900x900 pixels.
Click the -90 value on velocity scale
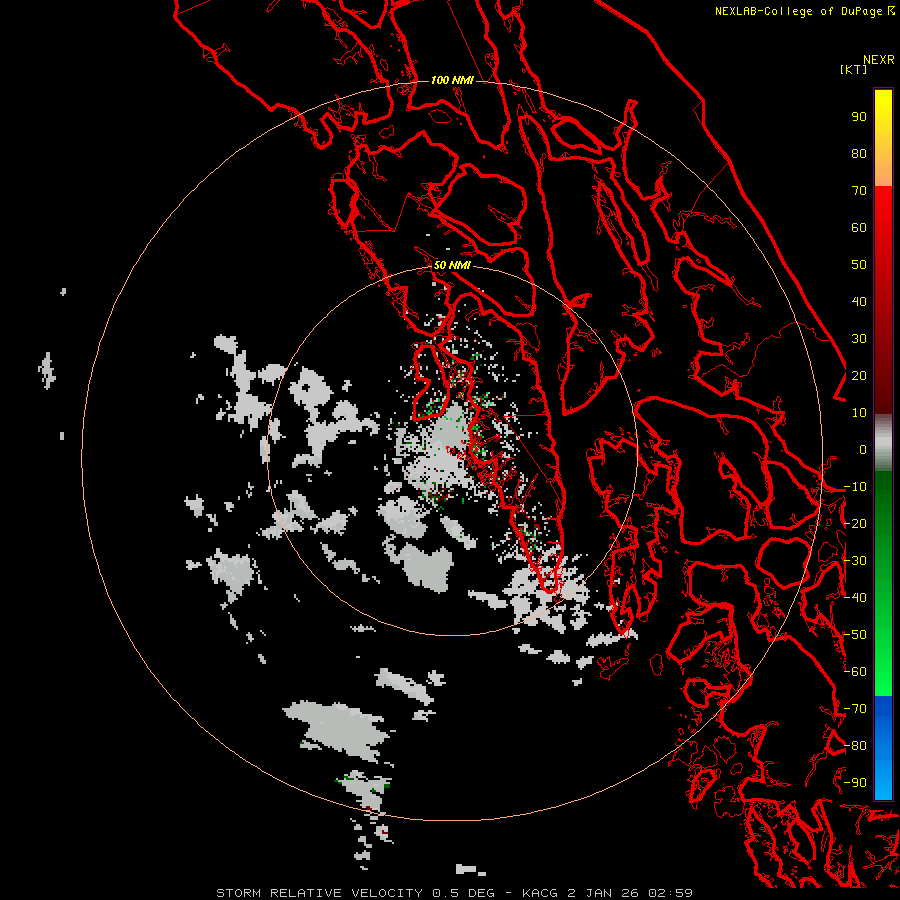tap(855, 782)
